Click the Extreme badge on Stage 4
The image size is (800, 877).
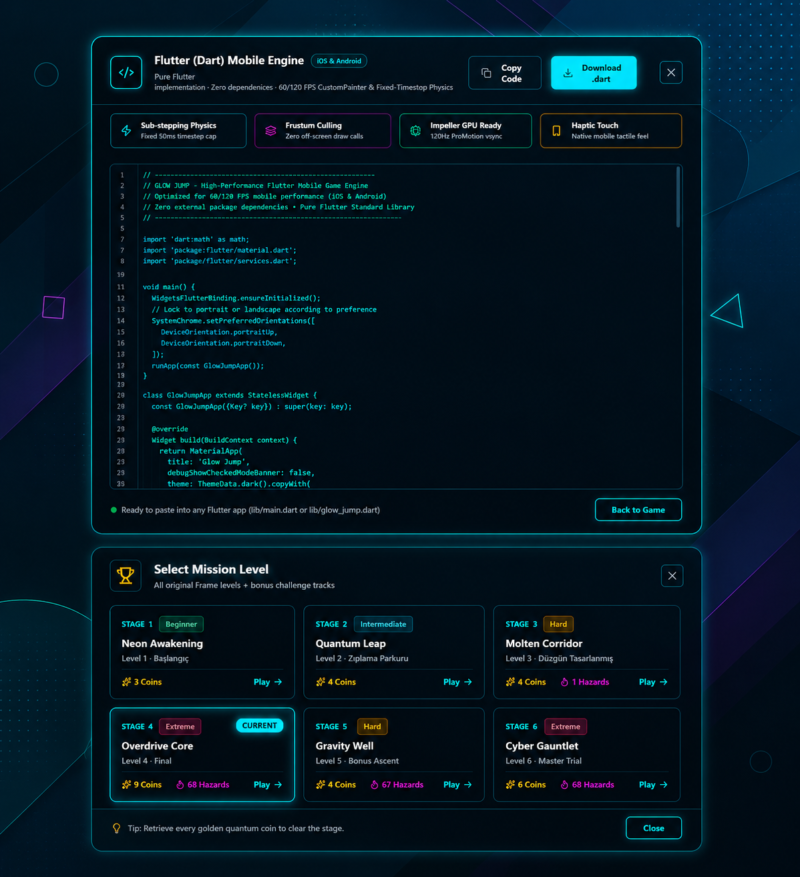pos(180,727)
